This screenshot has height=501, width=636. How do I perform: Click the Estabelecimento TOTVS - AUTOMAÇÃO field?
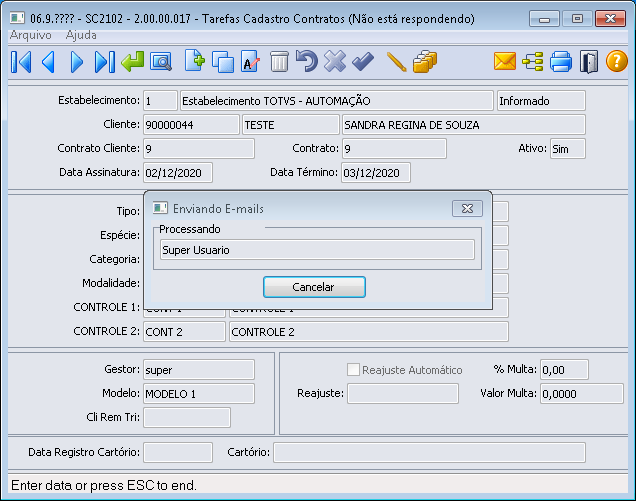pyautogui.click(x=336, y=101)
